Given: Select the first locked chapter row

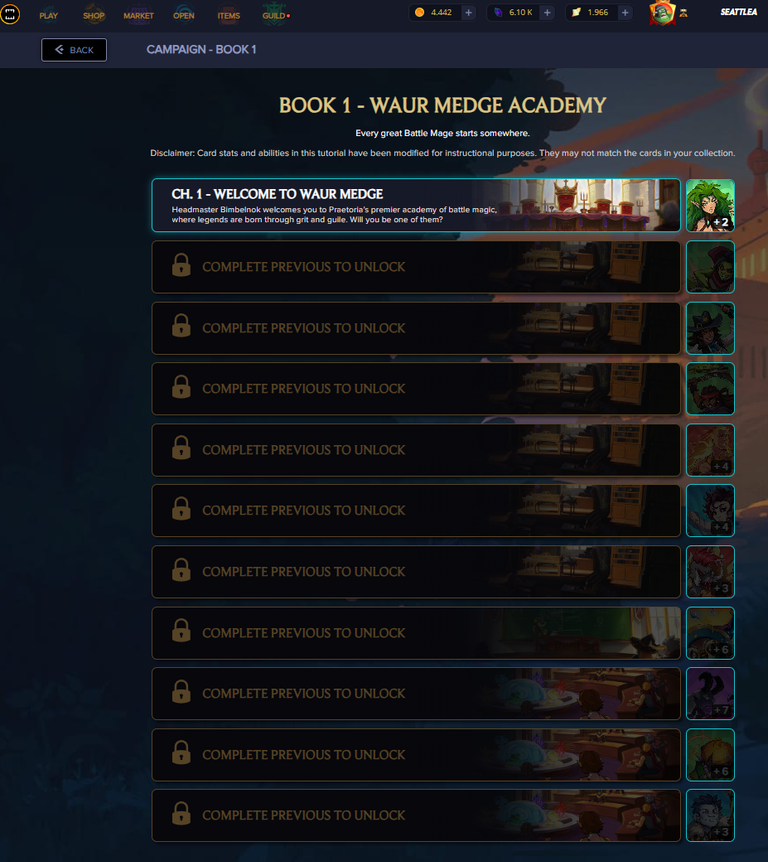Looking at the screenshot, I should click(x=416, y=267).
